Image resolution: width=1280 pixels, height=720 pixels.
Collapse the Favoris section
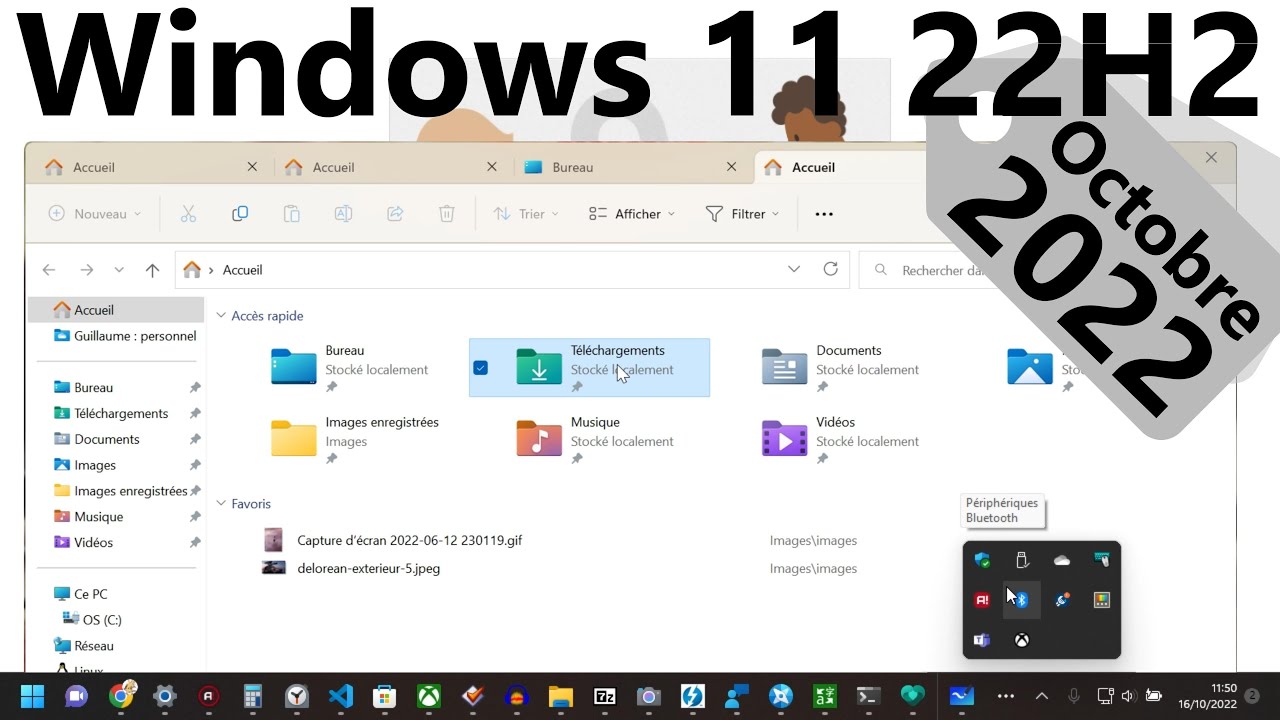click(x=221, y=504)
